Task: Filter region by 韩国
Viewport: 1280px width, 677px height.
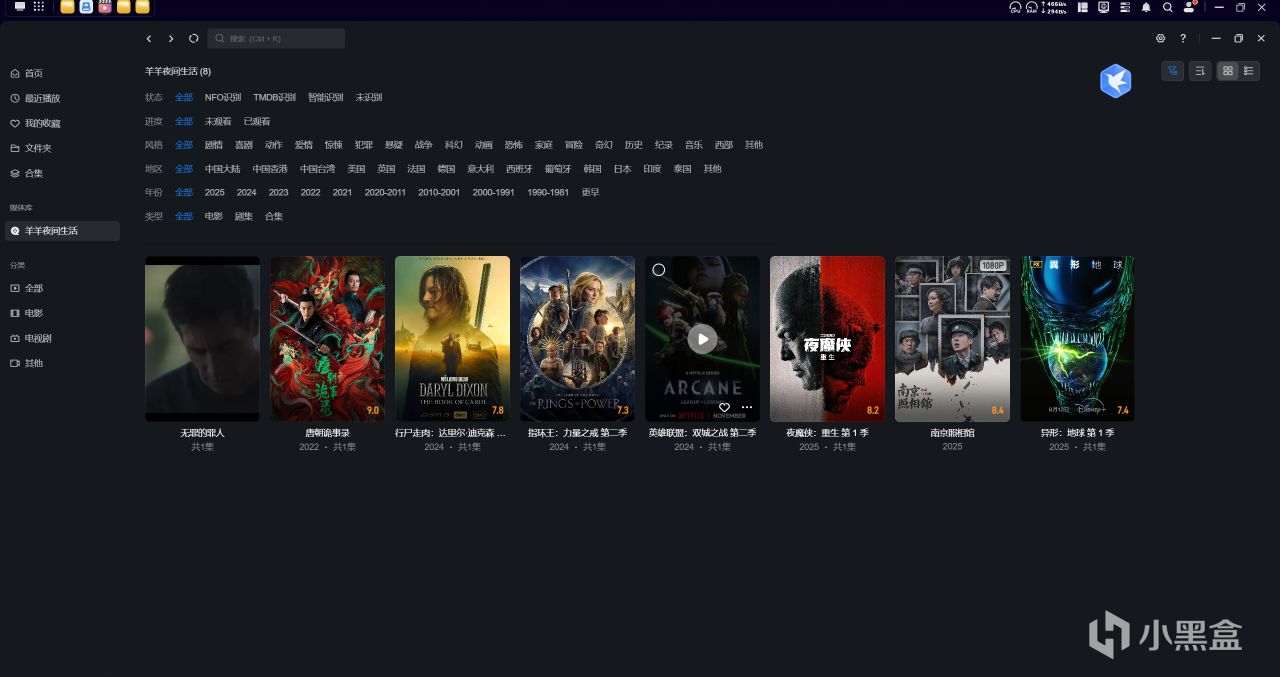Action: [x=592, y=169]
